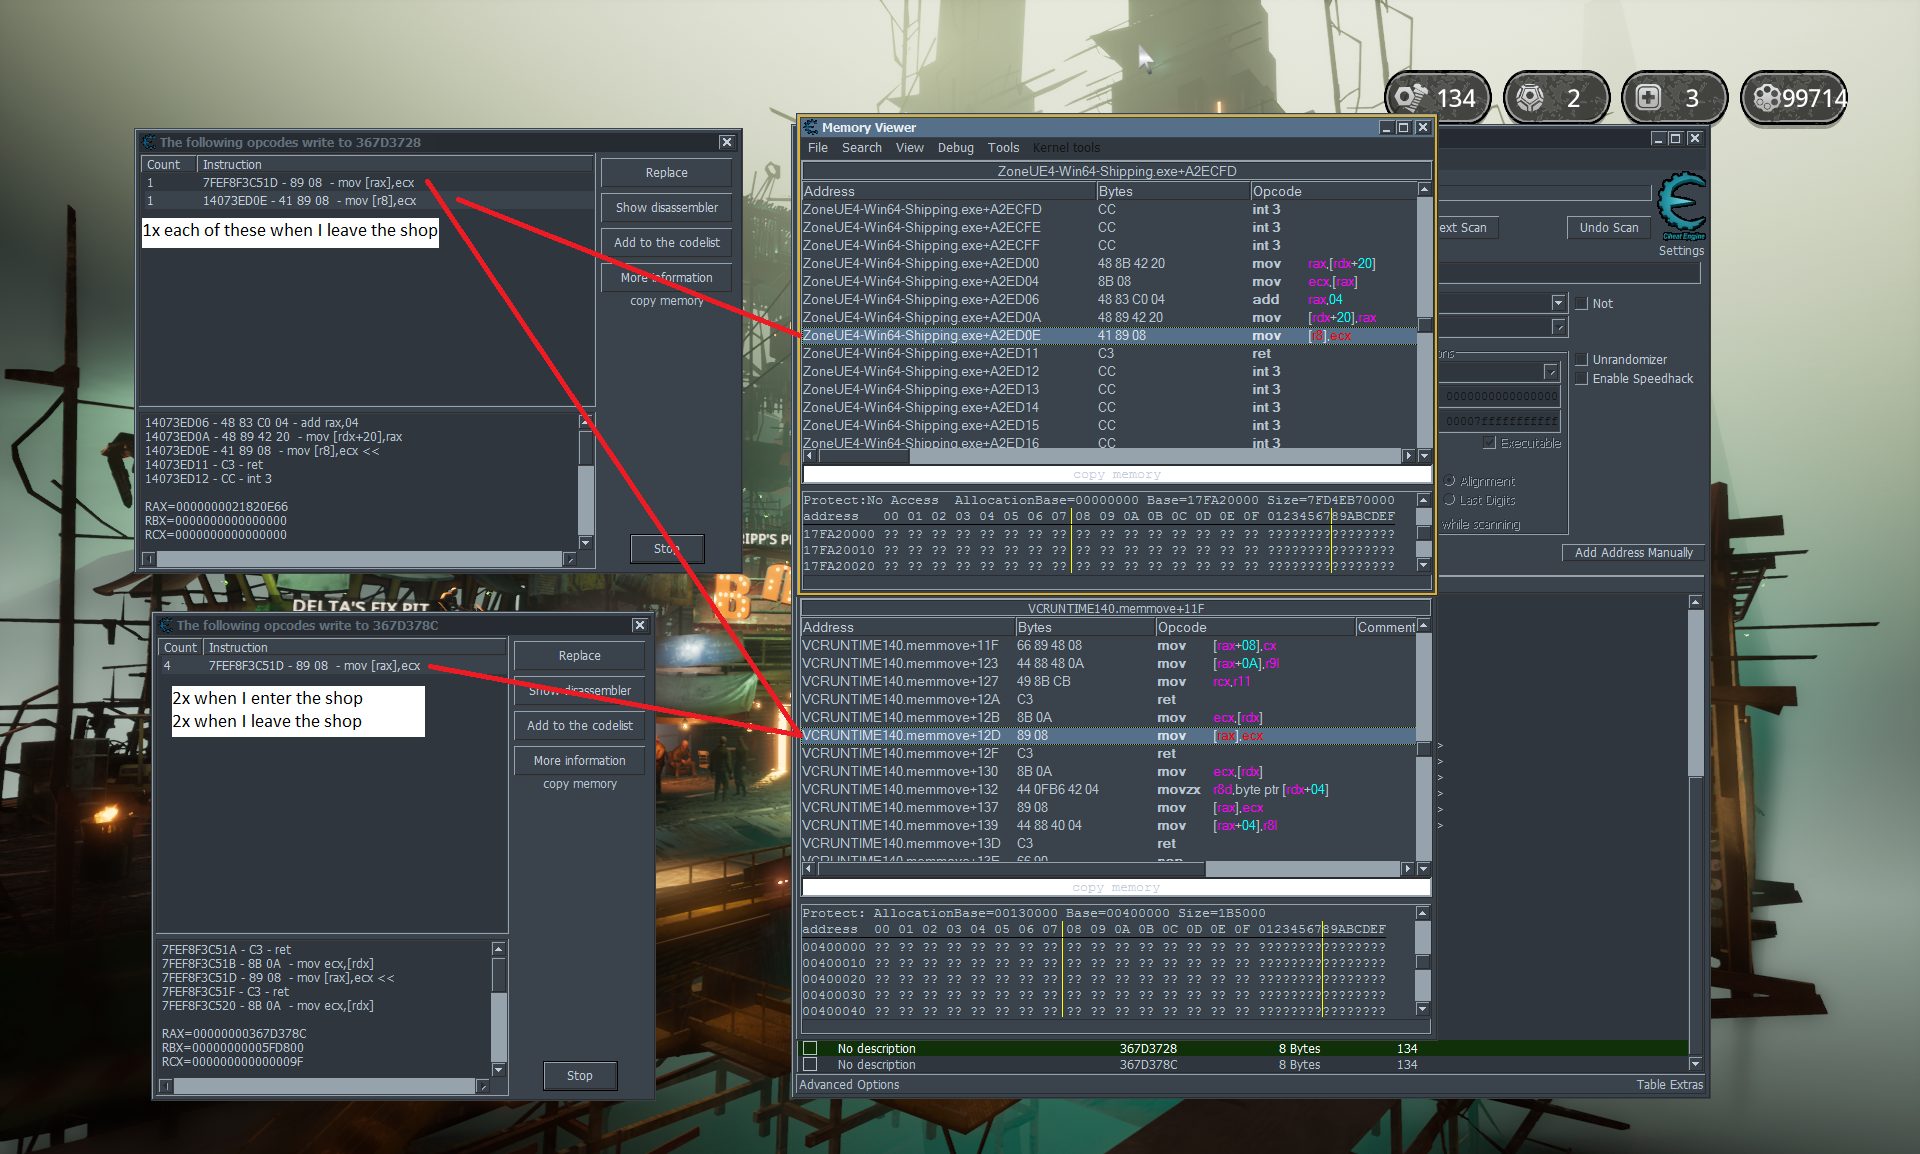This screenshot has width=1920, height=1154.
Task: Open the second scan-type dropdown below the Not row
Action: (x=1558, y=327)
